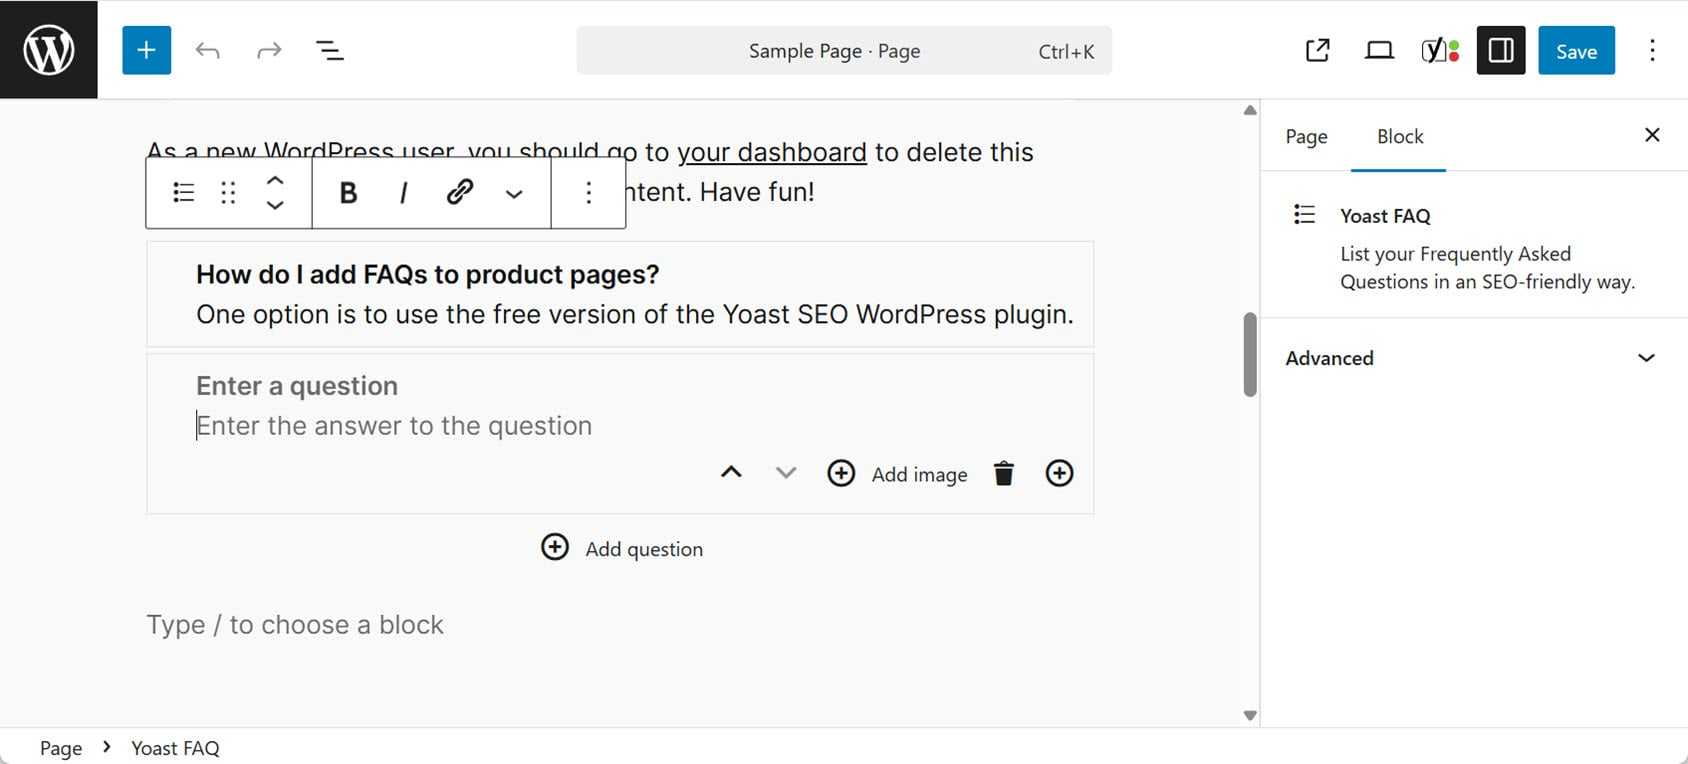Redo the last undone change
The height and width of the screenshot is (764, 1688).
click(x=269, y=50)
